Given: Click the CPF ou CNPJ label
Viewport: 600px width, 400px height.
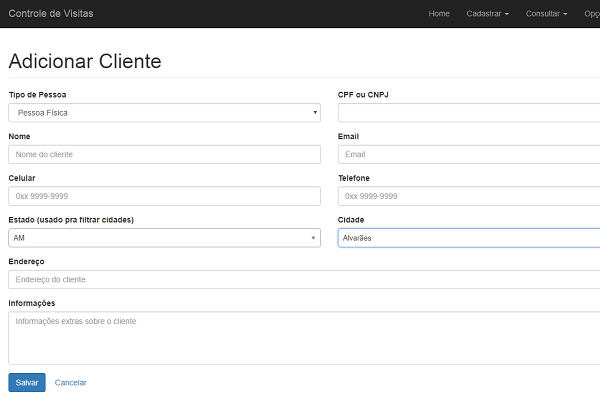Looking at the screenshot, I should pyautogui.click(x=363, y=95).
